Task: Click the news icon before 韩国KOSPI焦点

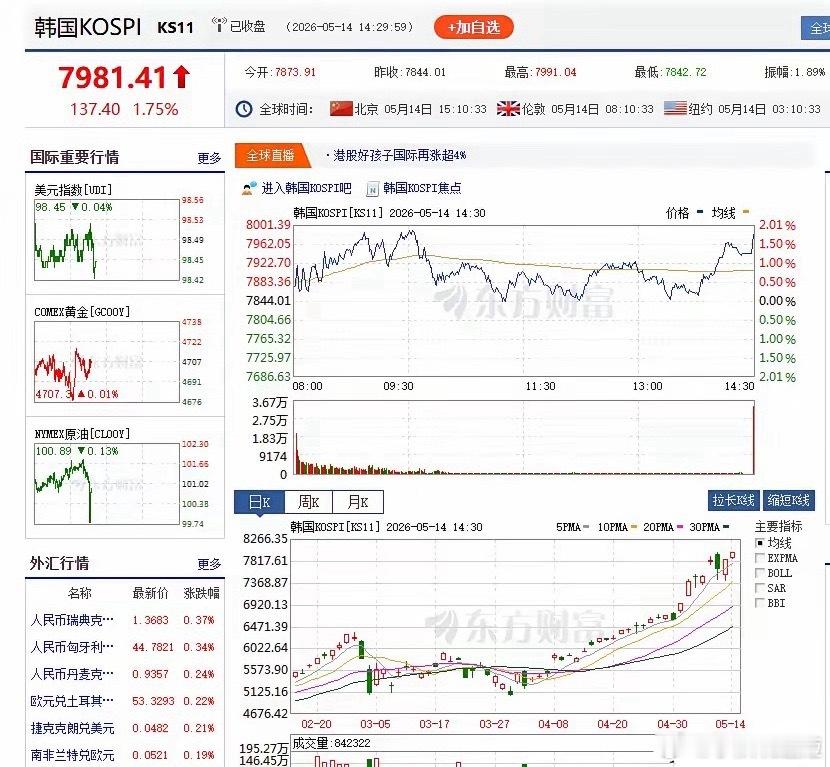Action: 372,188
